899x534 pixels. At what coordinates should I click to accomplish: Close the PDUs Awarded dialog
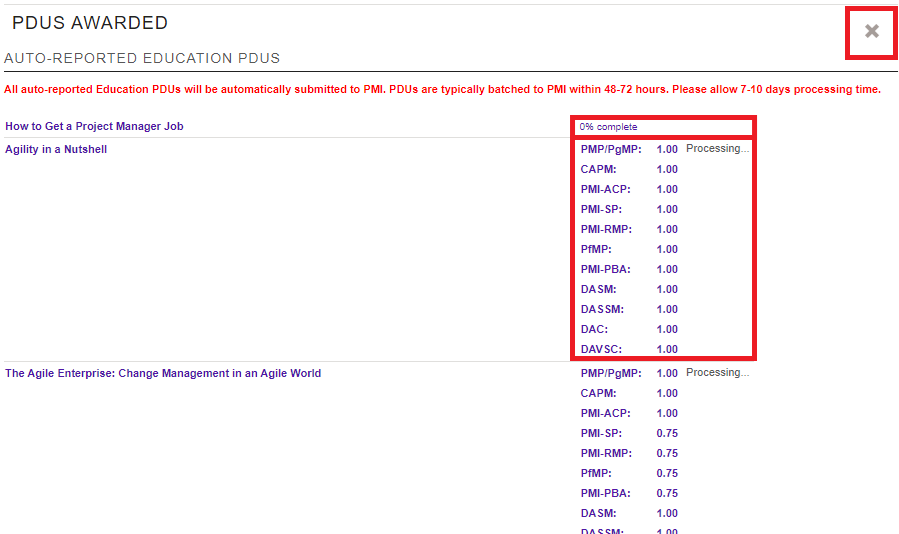pos(871,32)
